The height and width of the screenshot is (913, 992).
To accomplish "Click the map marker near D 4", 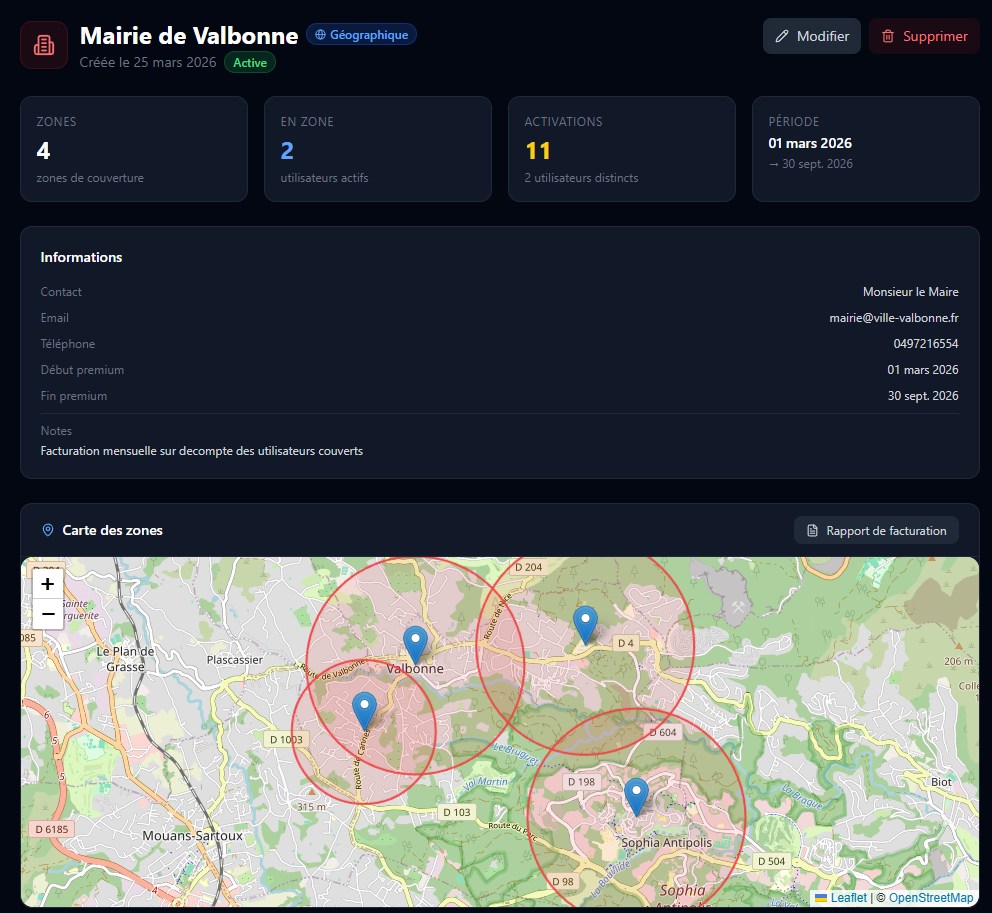I will tap(585, 623).
